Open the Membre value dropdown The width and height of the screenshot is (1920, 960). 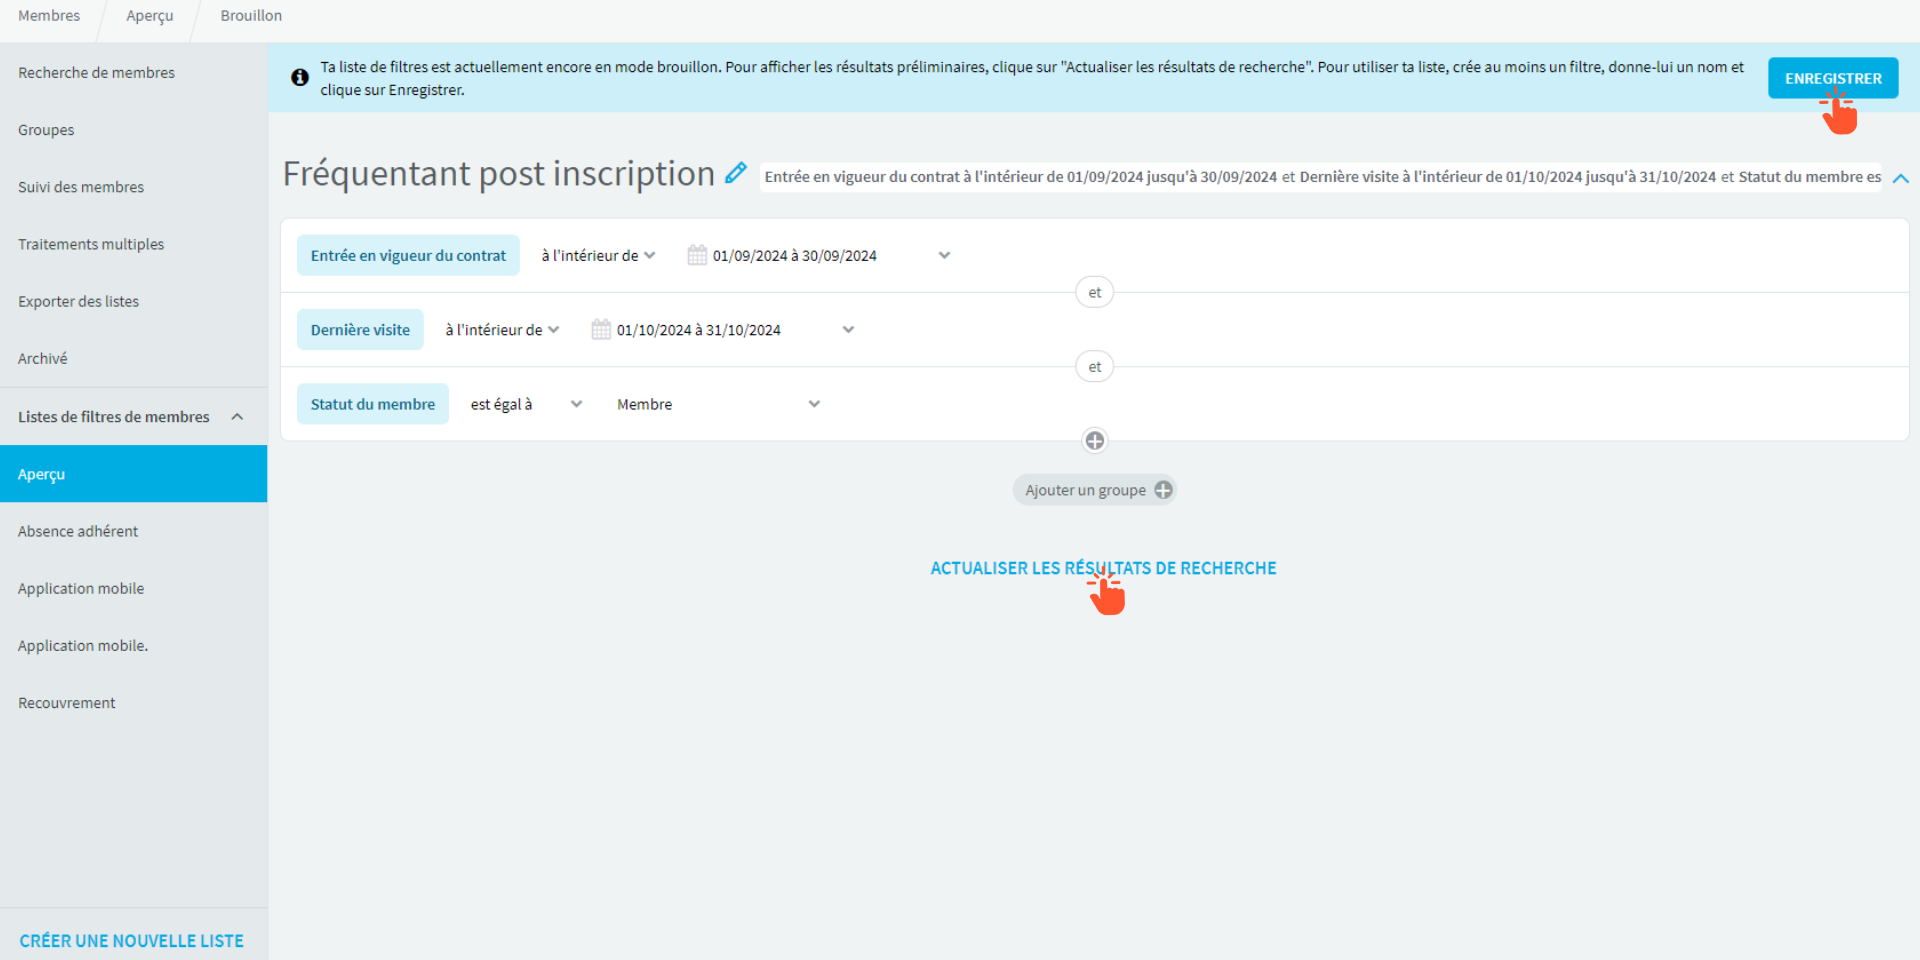tap(718, 404)
